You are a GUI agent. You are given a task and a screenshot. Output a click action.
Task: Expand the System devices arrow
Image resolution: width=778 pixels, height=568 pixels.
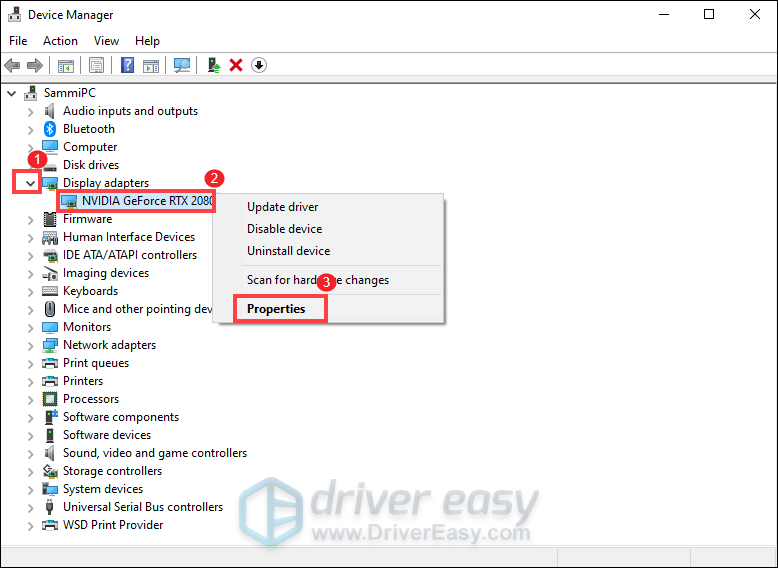30,490
